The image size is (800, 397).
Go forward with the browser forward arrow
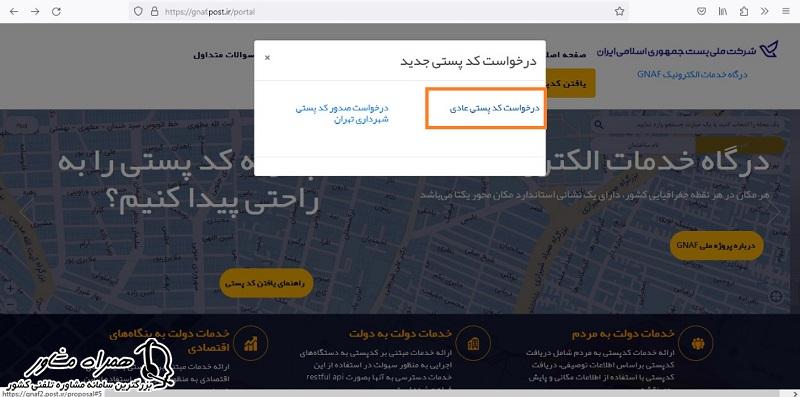point(35,11)
